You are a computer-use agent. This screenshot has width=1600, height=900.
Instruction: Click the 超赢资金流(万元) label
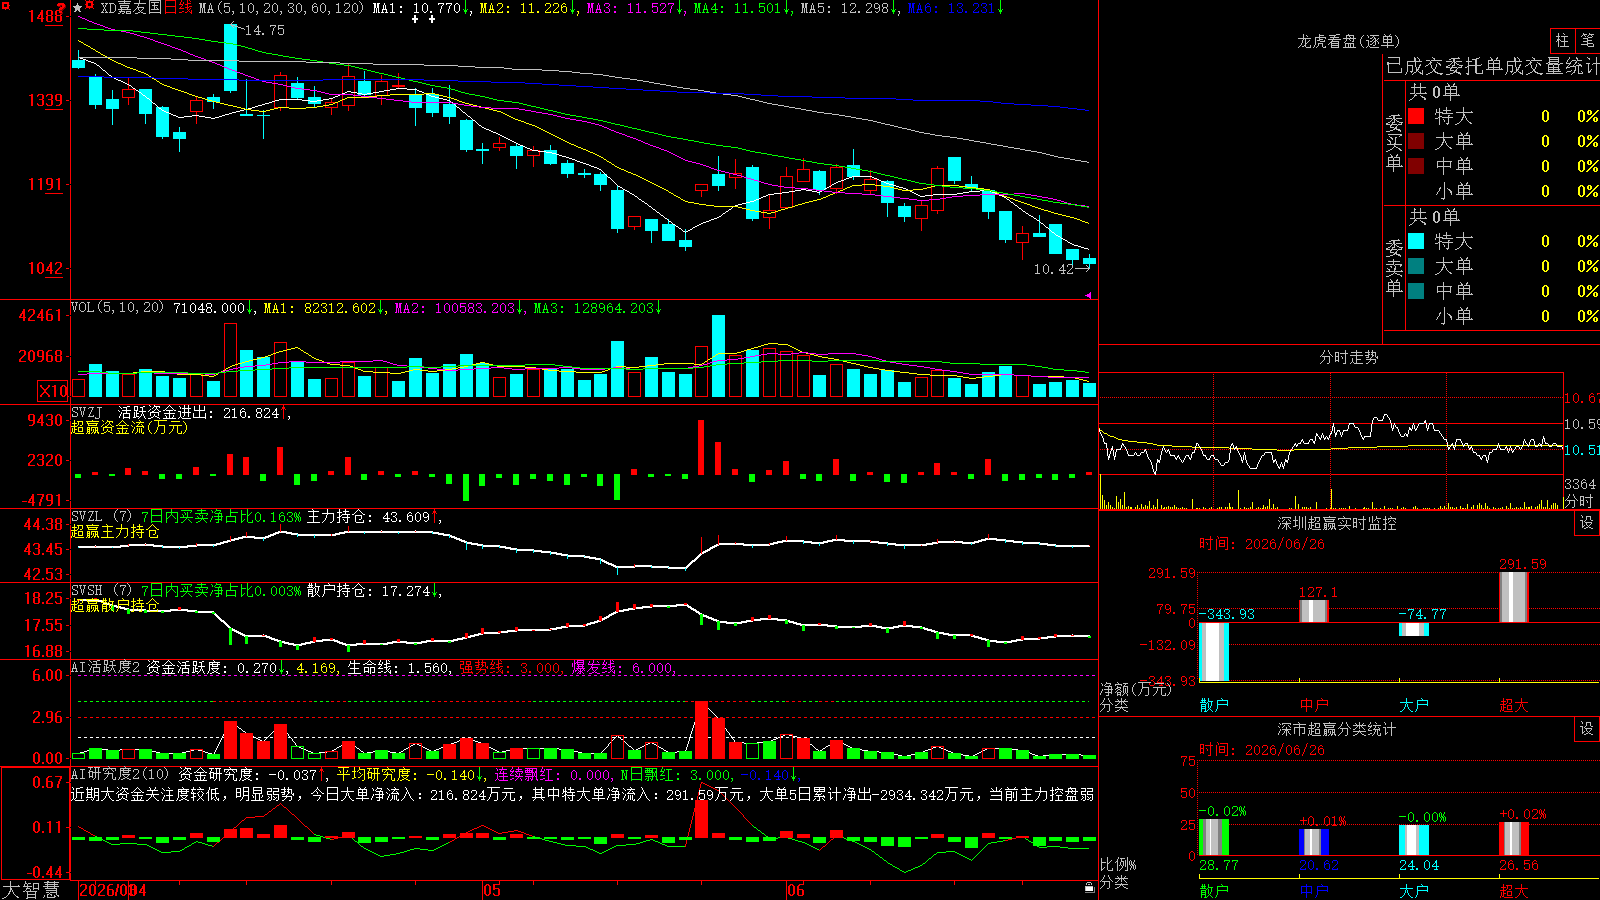pyautogui.click(x=129, y=427)
